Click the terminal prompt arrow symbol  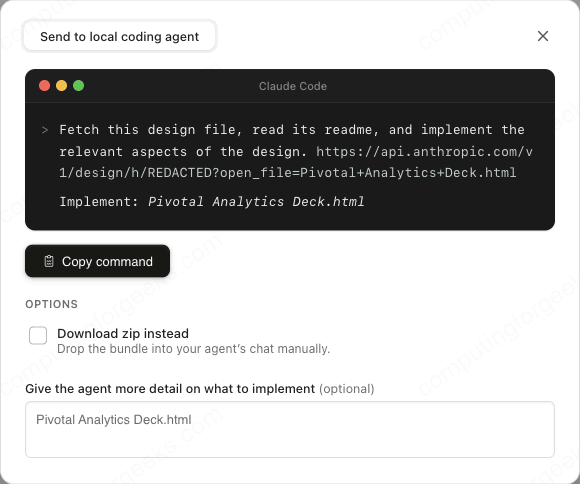pos(45,130)
